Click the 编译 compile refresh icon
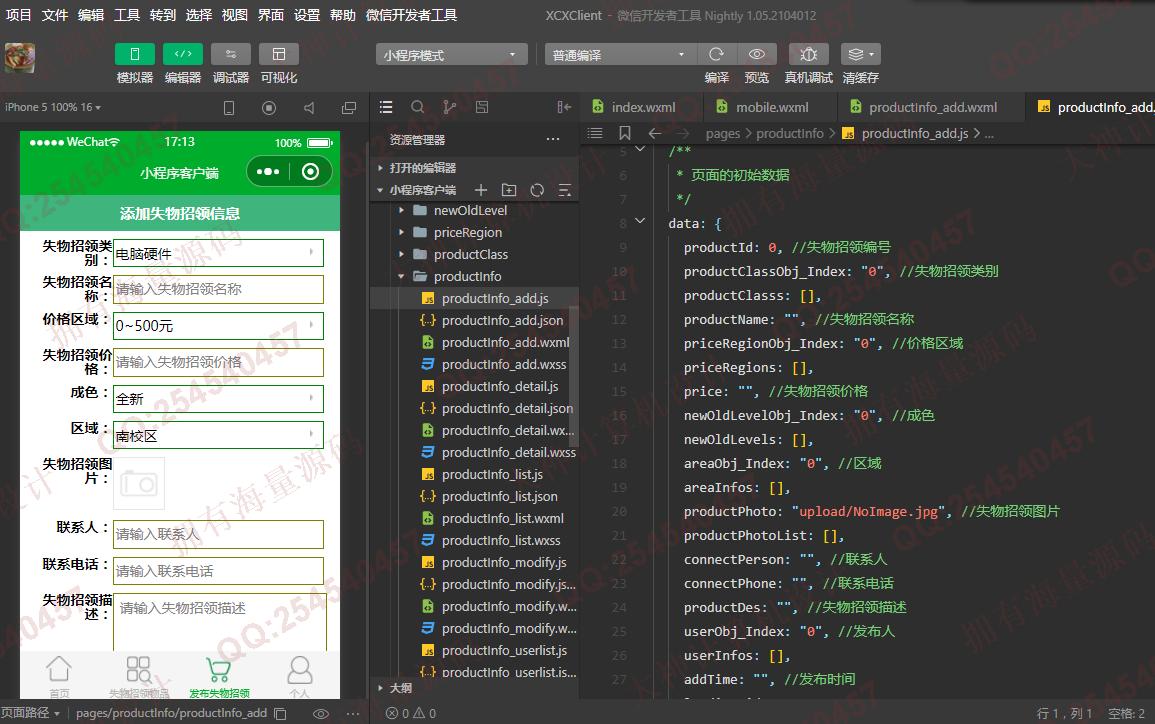This screenshot has width=1155, height=724. [x=716, y=55]
